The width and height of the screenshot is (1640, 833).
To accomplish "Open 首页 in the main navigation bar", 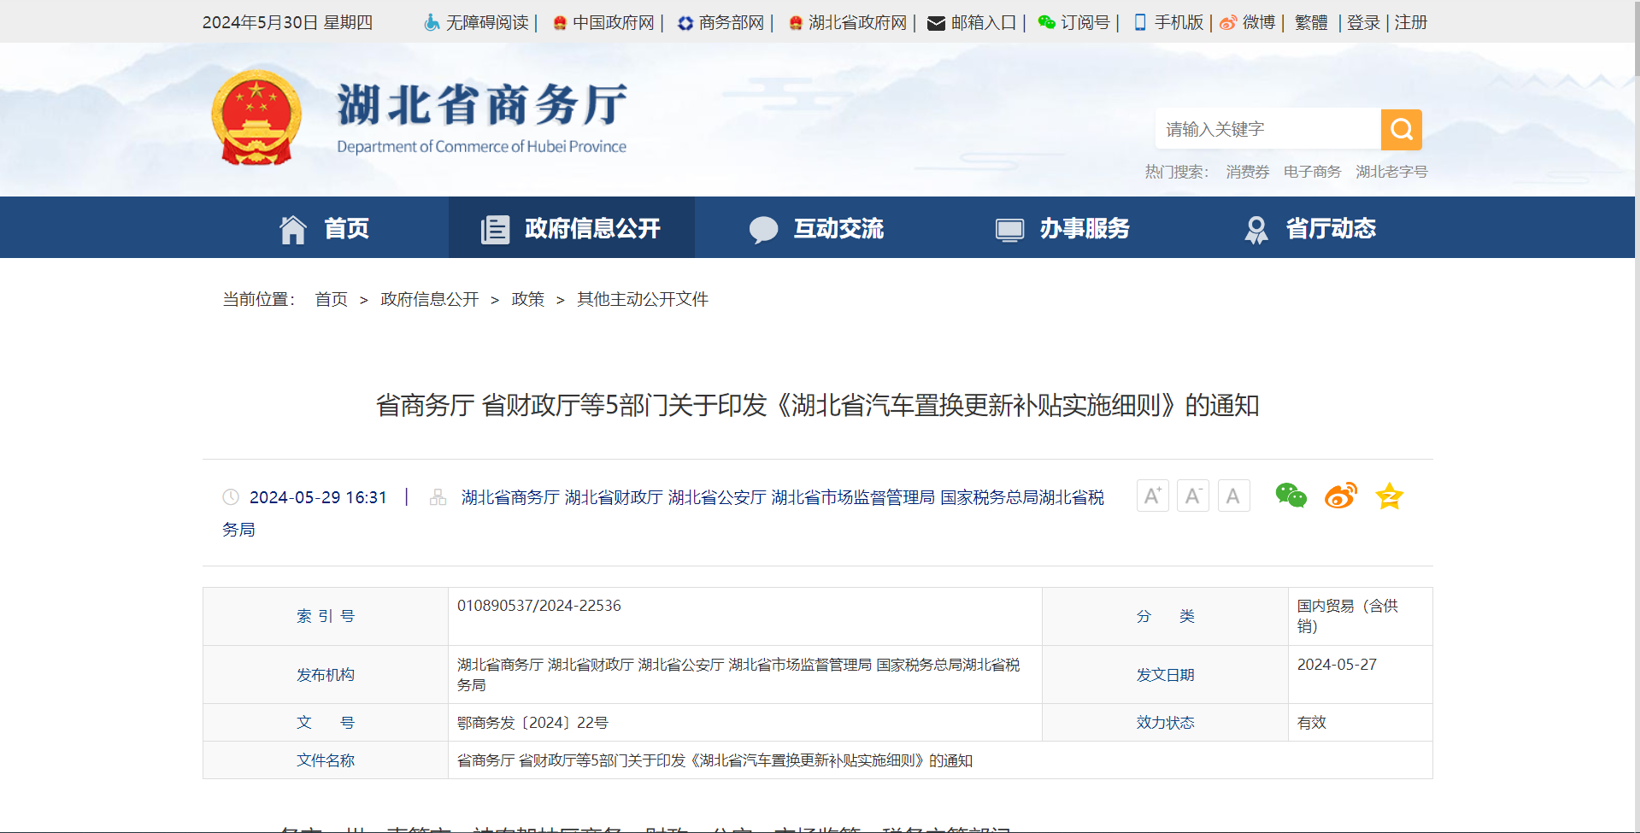I will 325,229.
